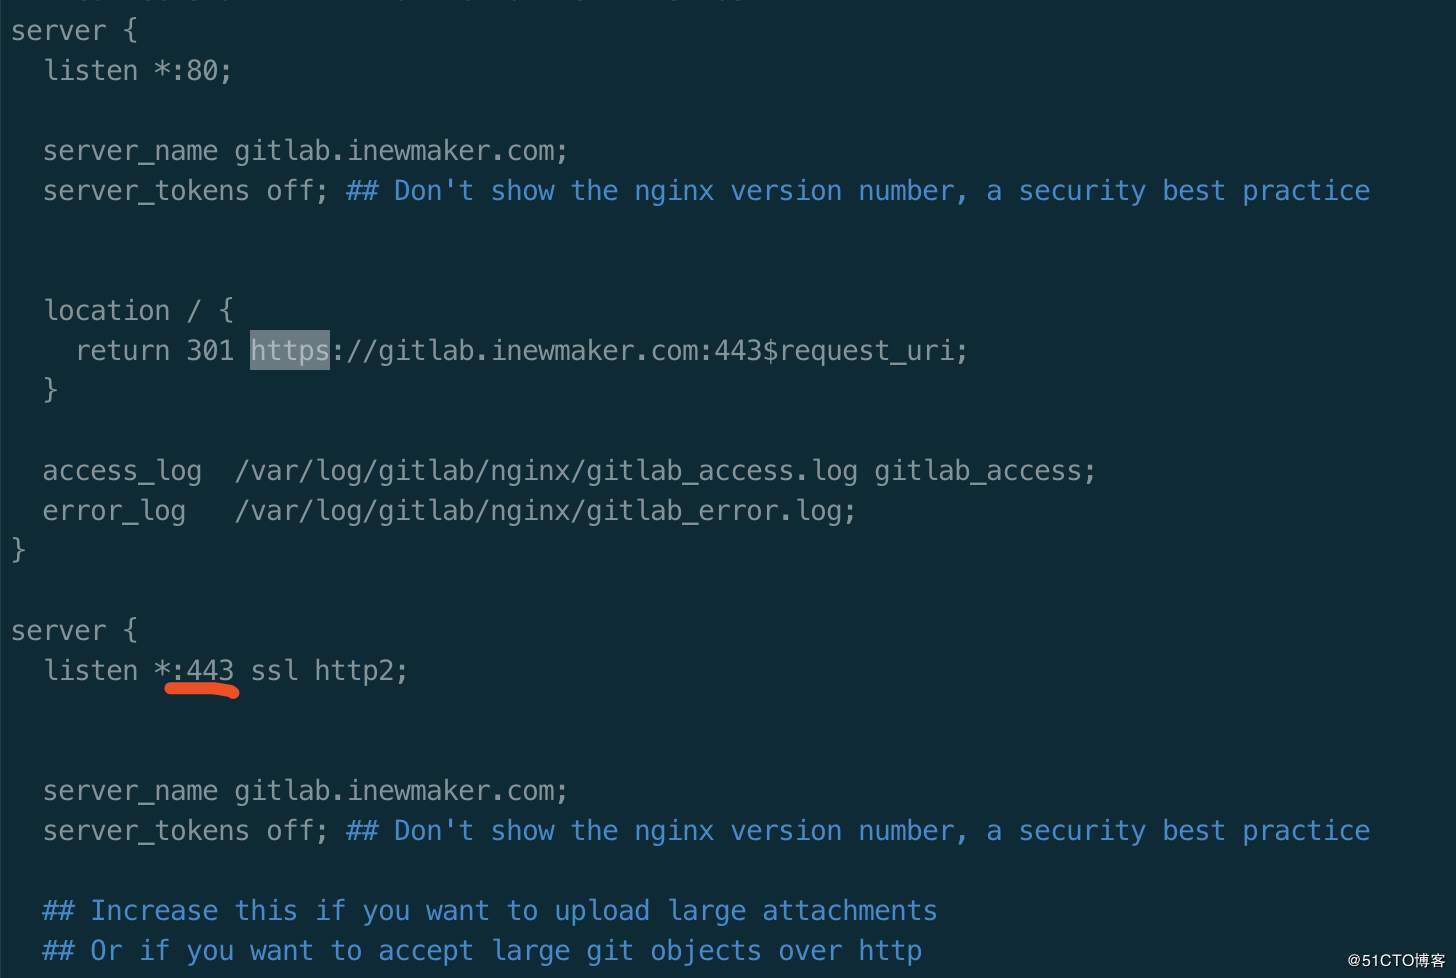Image resolution: width=1456 pixels, height=978 pixels.
Task: Click first server_name gitlab.inewmaker.com line
Action: [x=305, y=151]
